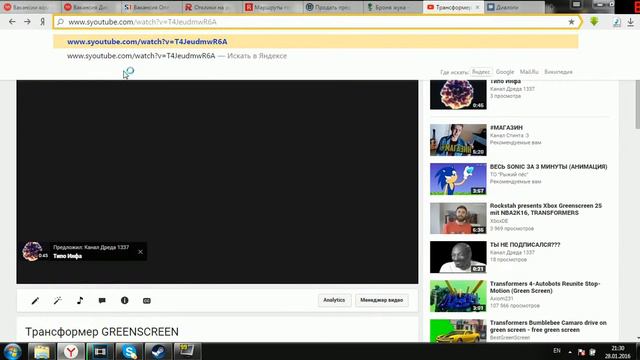Click the taskbar clock showing 21:30

coord(618,352)
